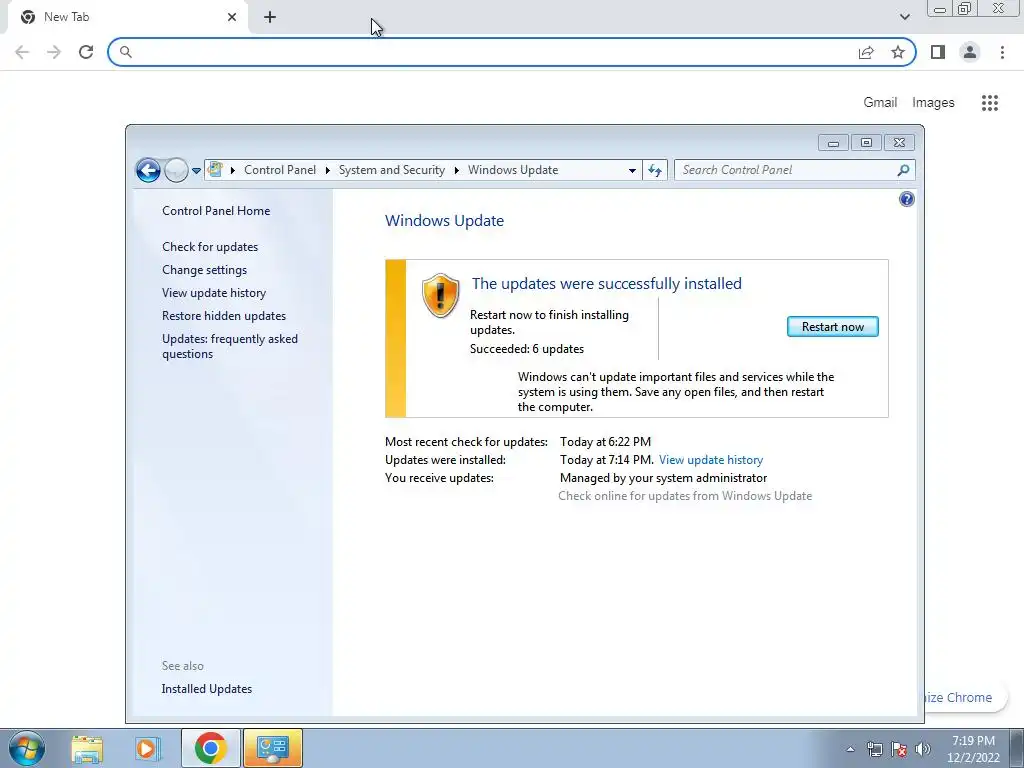Open Action Center flag icon
The image size is (1024, 768).
tap(899, 749)
